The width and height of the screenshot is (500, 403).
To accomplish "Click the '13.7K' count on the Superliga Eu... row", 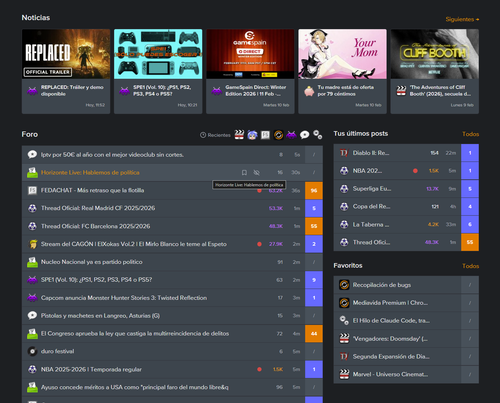I will click(x=432, y=189).
